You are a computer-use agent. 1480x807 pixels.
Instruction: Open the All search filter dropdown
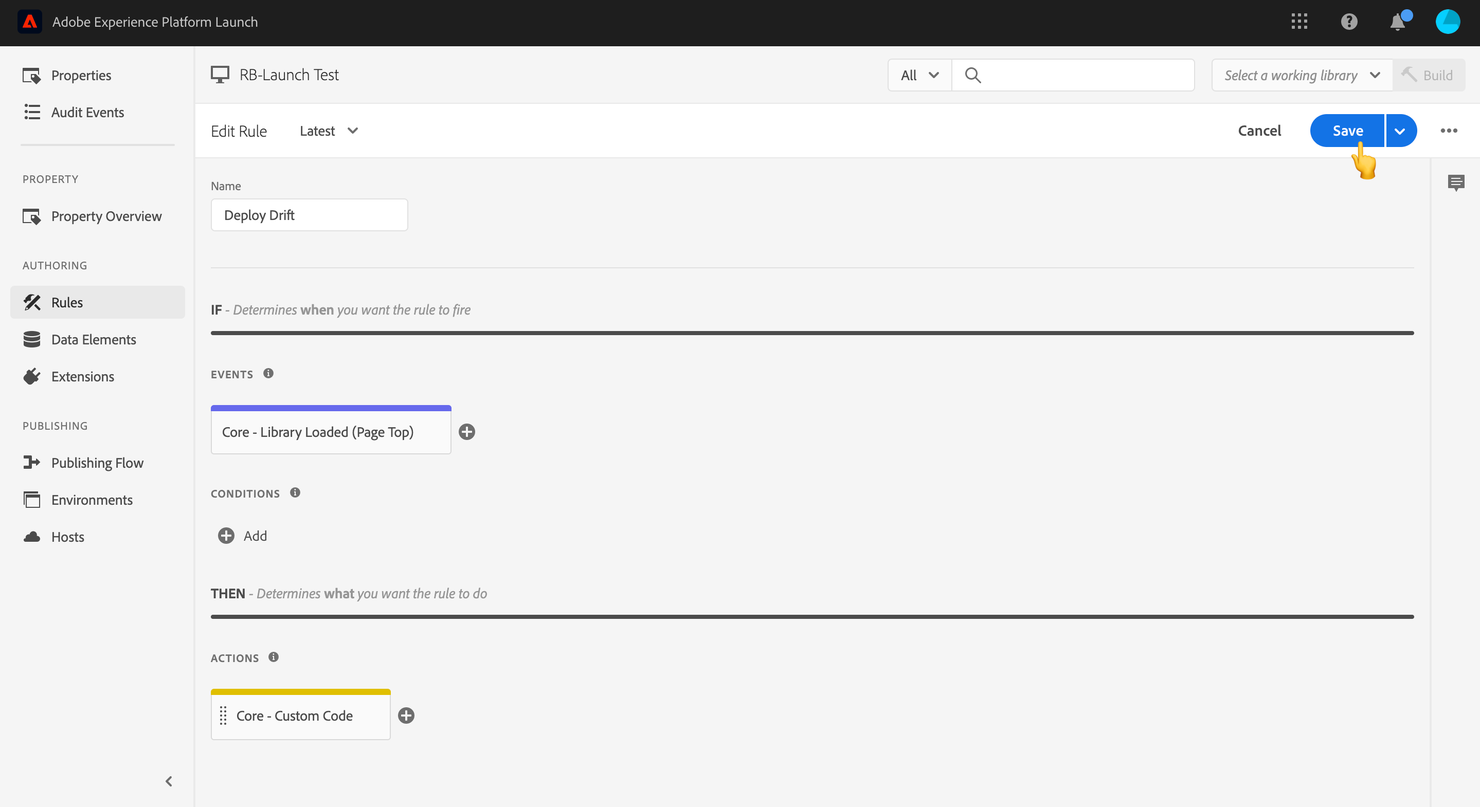(x=920, y=75)
